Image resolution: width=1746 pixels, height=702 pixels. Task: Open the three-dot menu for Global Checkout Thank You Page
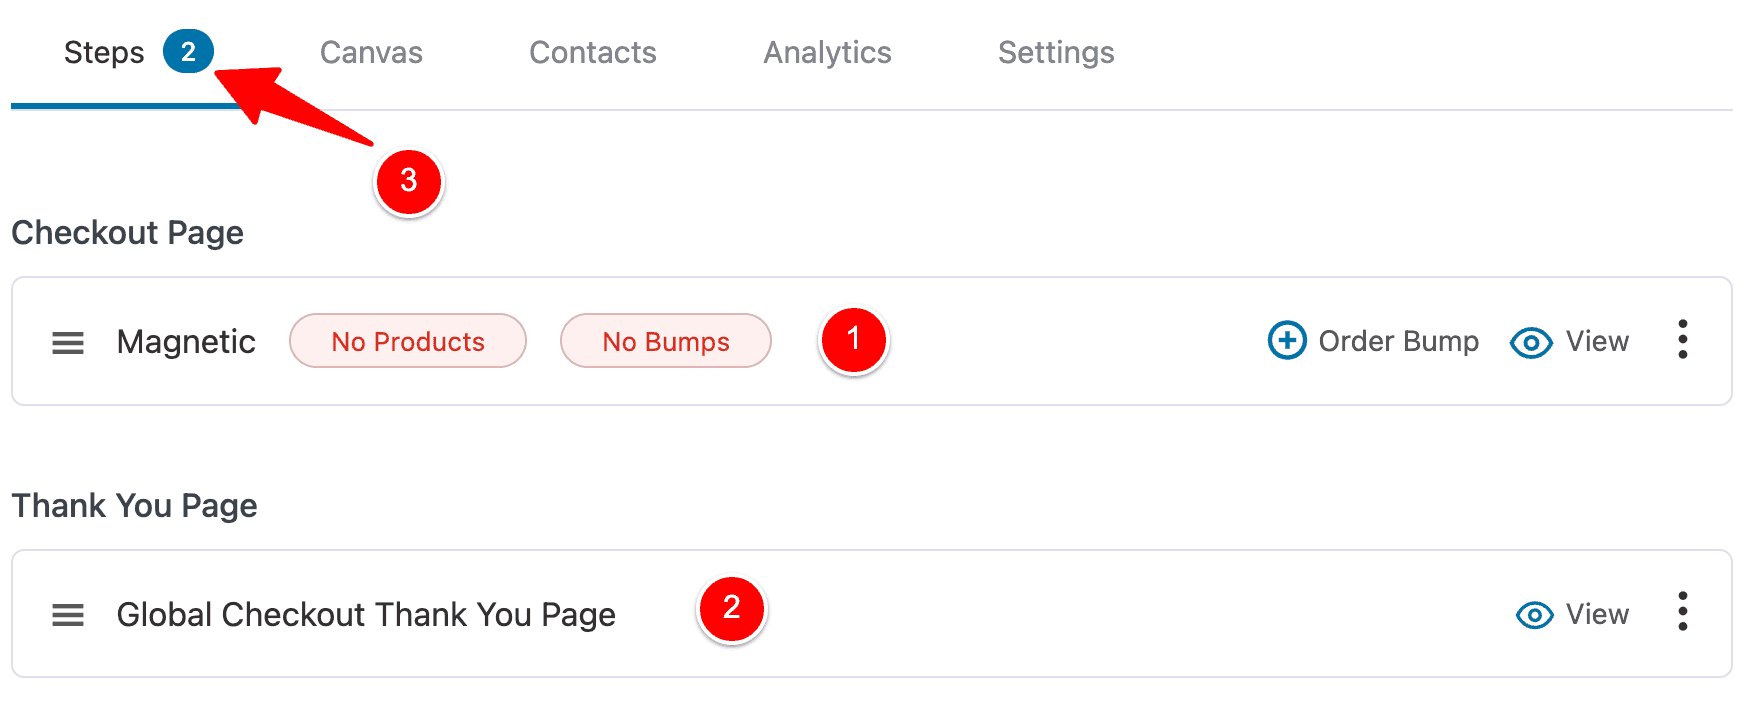tap(1683, 611)
